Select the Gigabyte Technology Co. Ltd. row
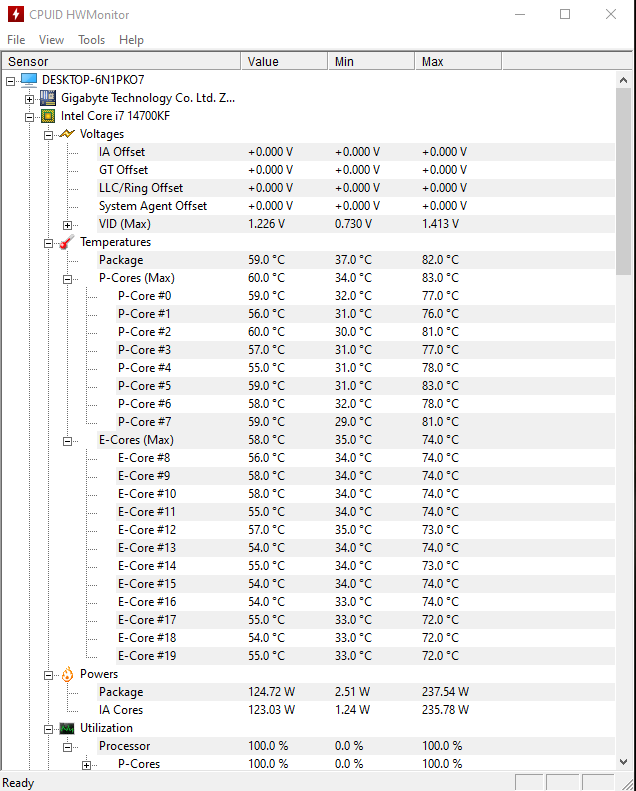 [x=148, y=98]
